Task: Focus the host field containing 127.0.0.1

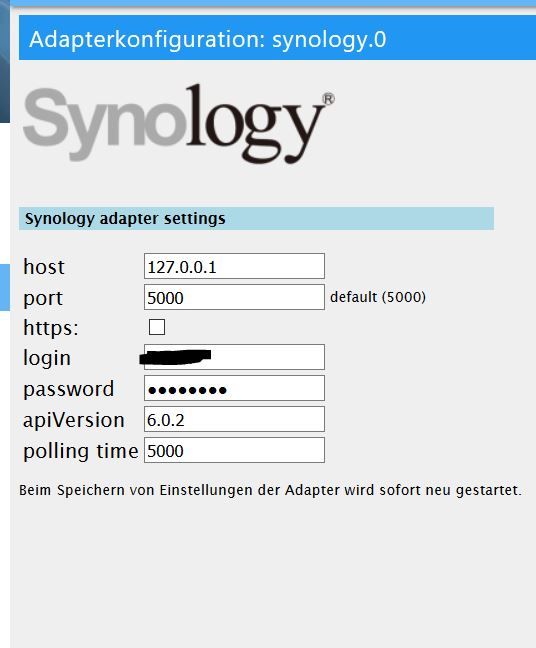Action: pyautogui.click(x=234, y=267)
